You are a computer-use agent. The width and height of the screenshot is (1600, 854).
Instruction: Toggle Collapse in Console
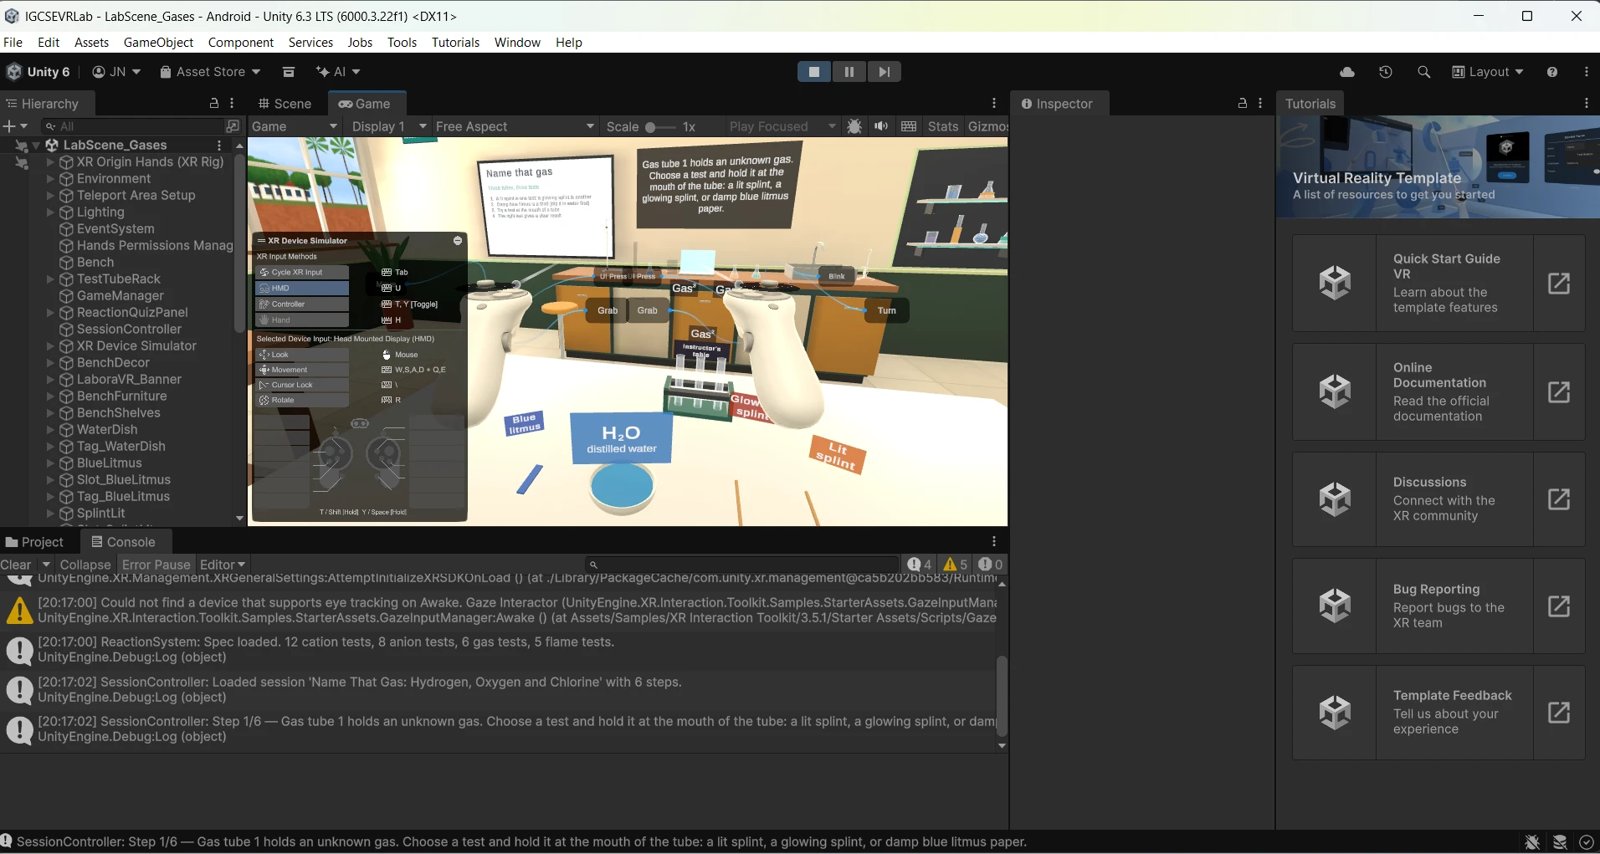pyautogui.click(x=85, y=565)
